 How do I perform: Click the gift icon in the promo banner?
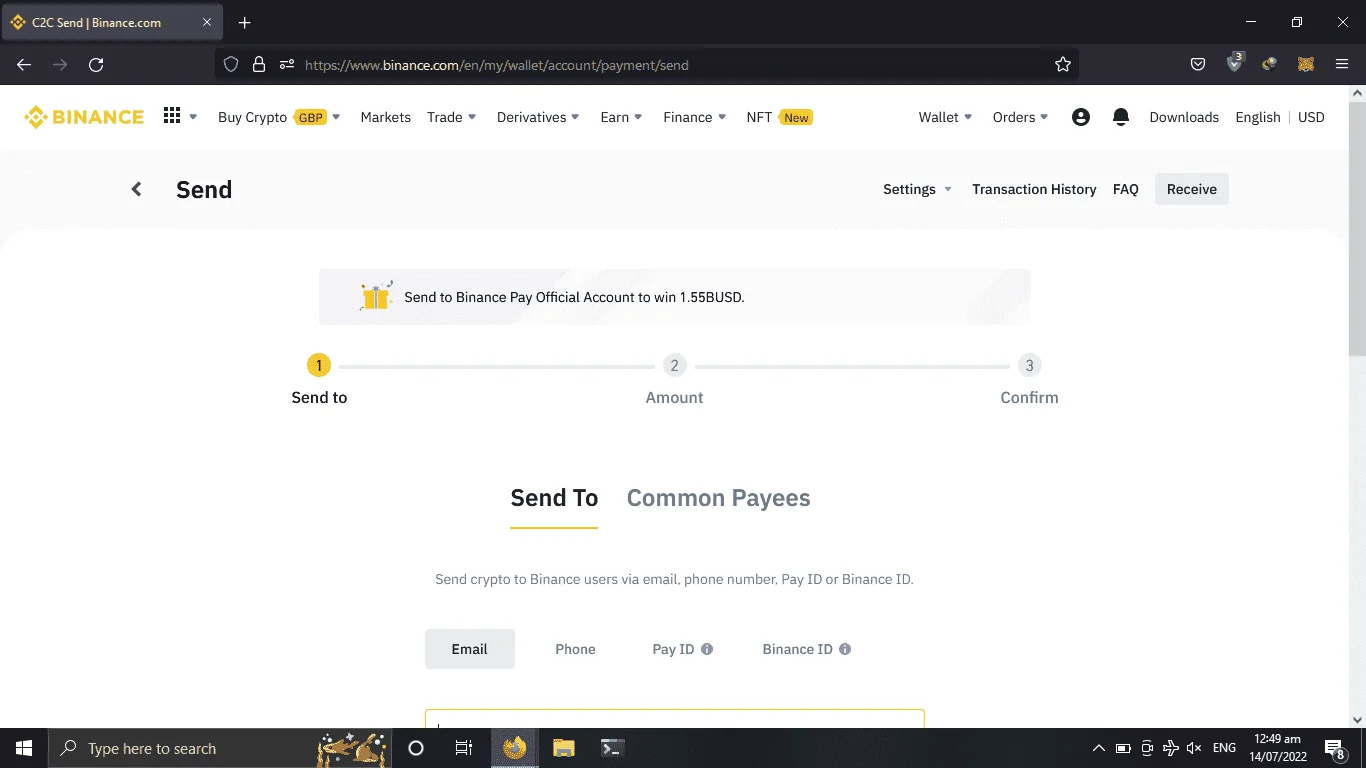(x=376, y=296)
